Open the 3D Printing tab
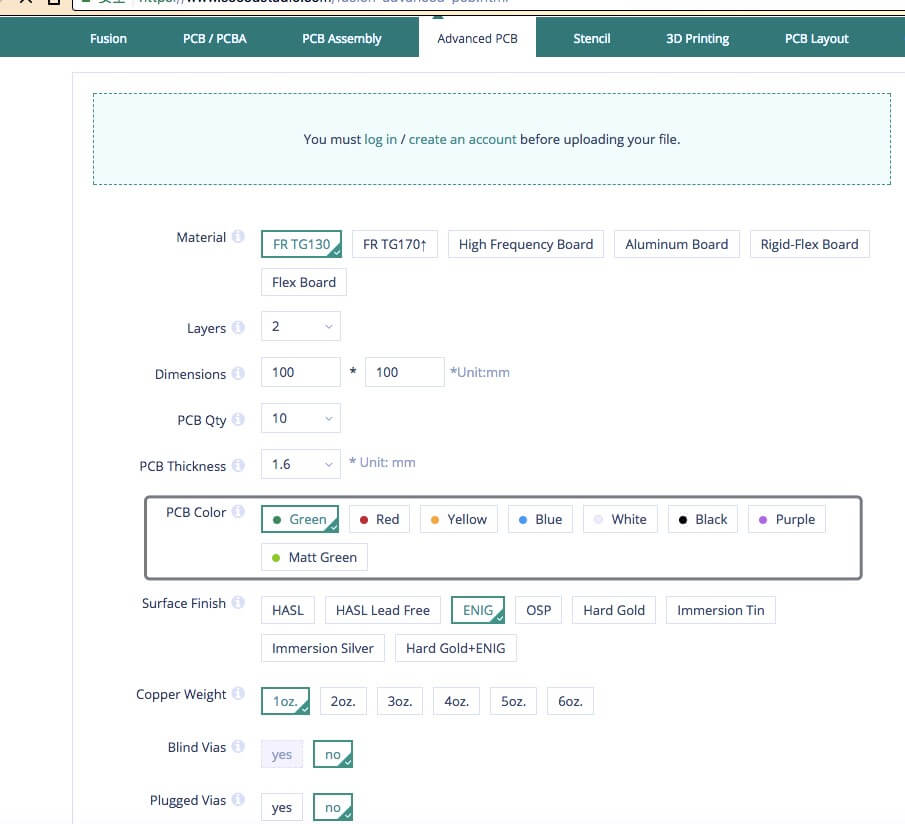This screenshot has height=824, width=905. (697, 39)
